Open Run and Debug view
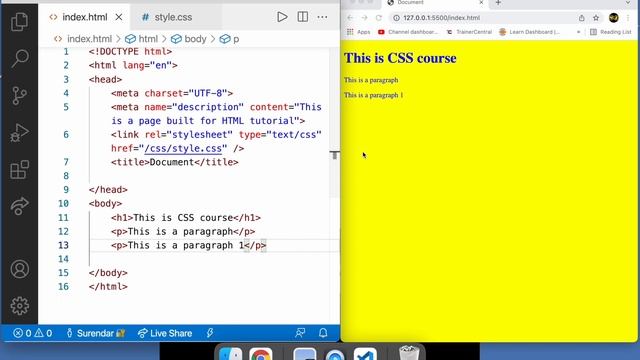 (19, 133)
